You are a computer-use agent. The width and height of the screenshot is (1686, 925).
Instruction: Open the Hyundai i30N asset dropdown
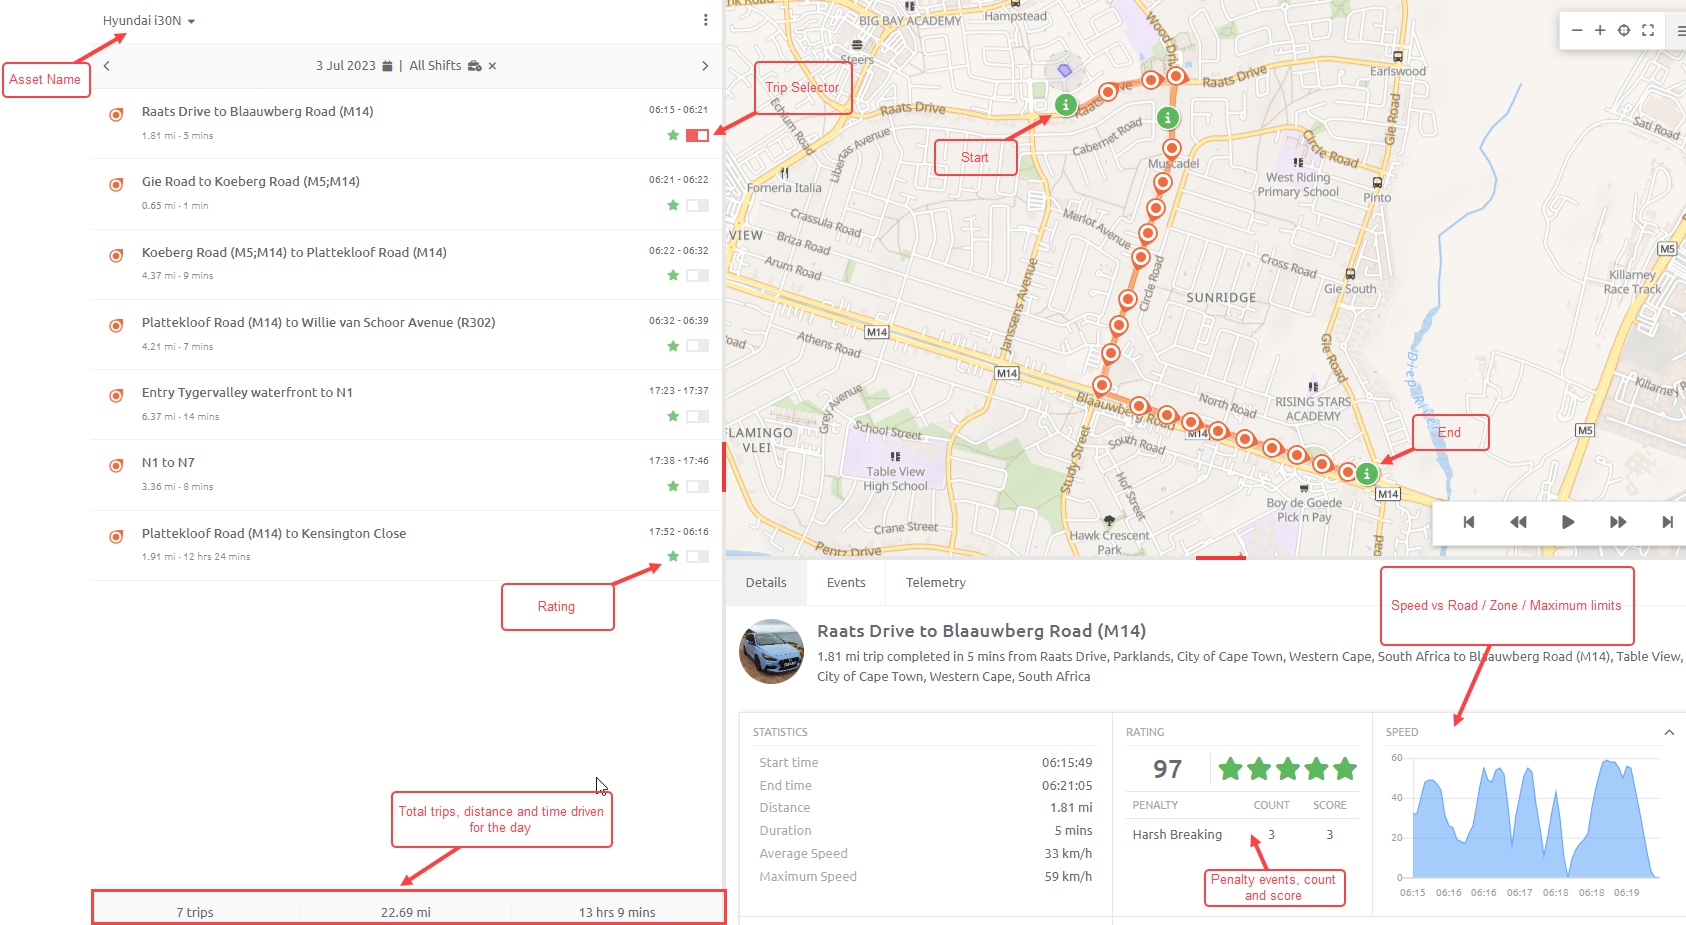pos(192,19)
